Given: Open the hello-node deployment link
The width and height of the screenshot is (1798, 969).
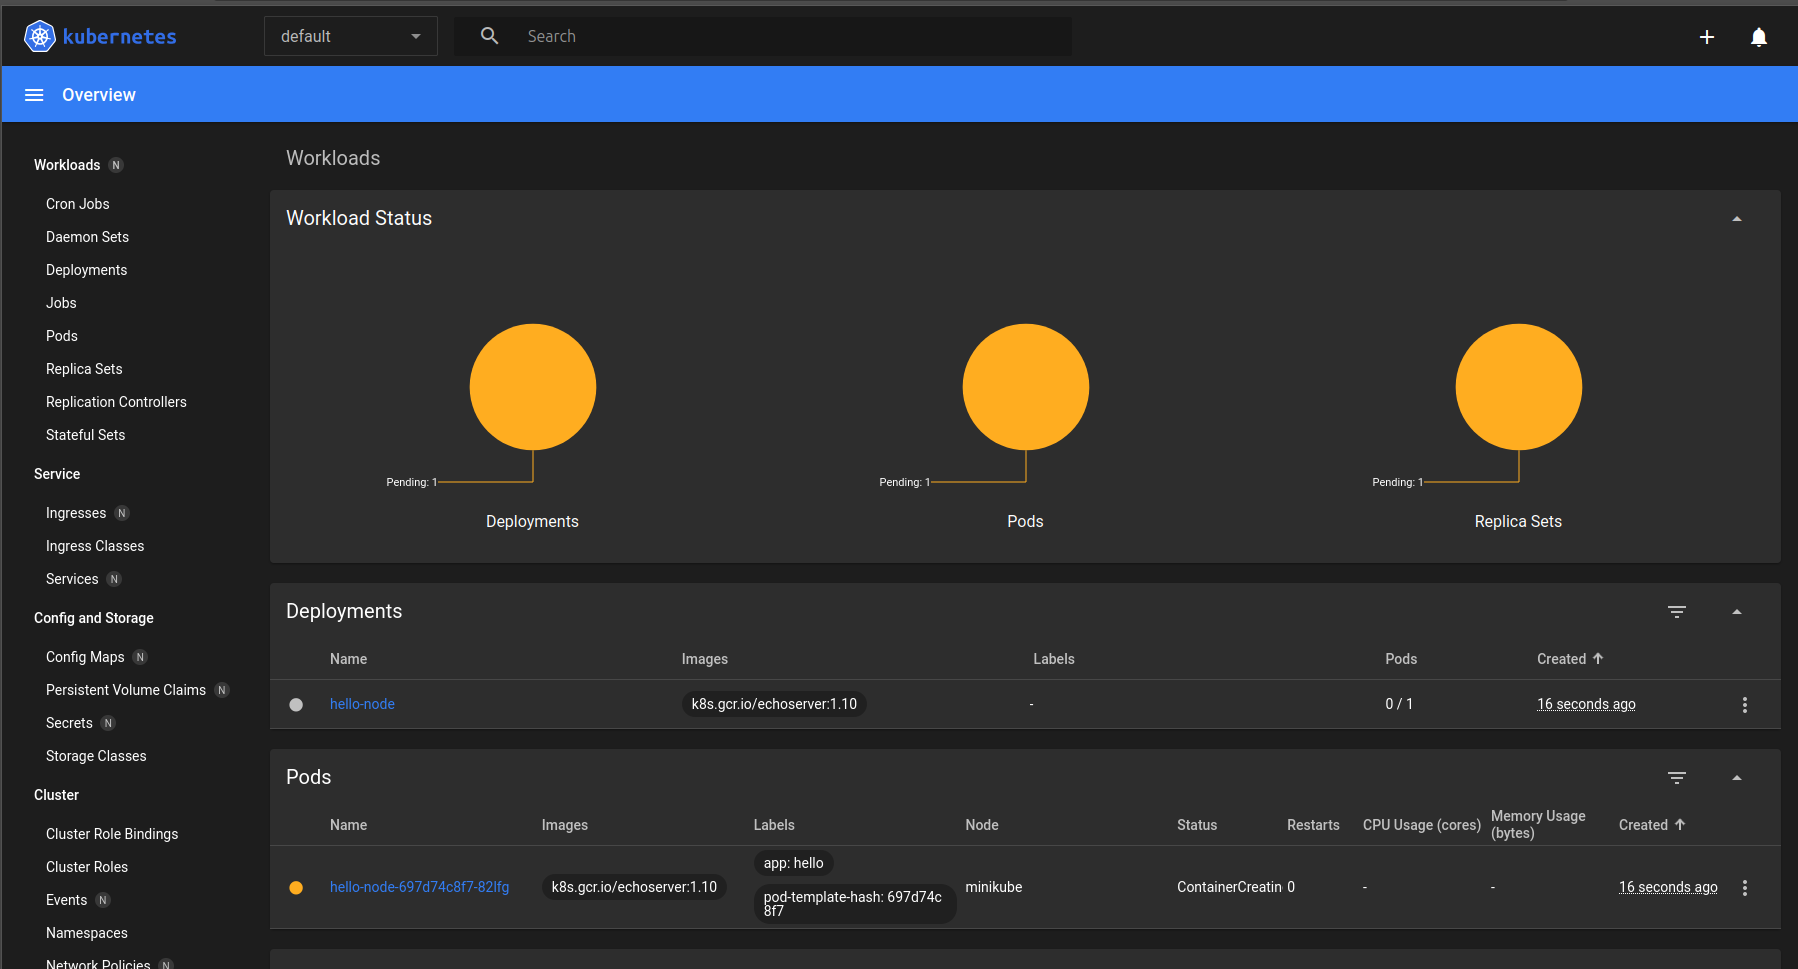Looking at the screenshot, I should pyautogui.click(x=362, y=704).
